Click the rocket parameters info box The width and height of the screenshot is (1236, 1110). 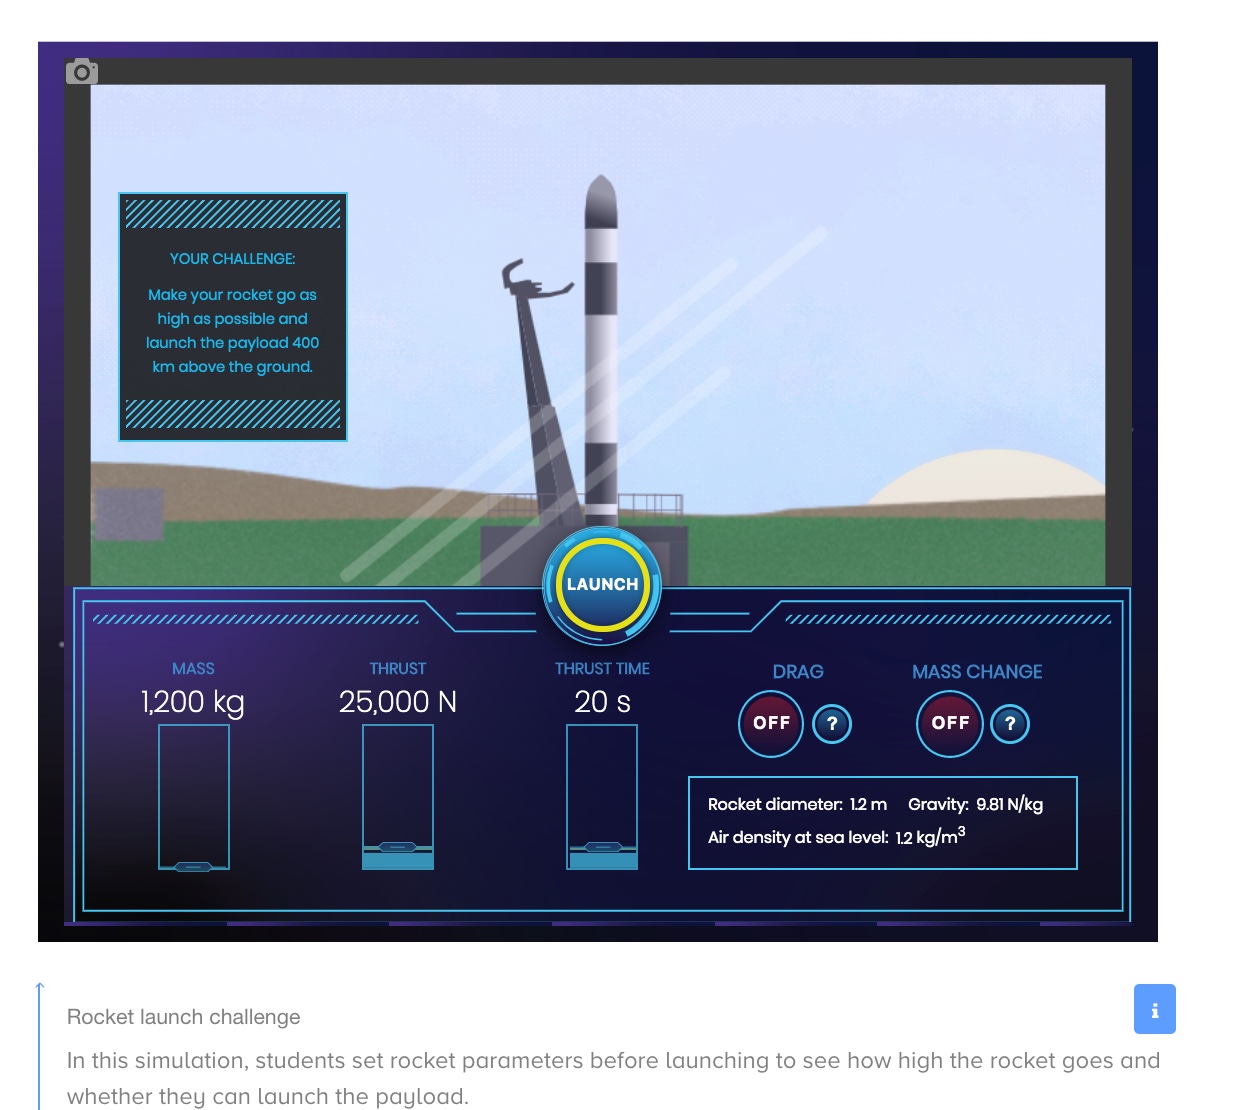(883, 822)
